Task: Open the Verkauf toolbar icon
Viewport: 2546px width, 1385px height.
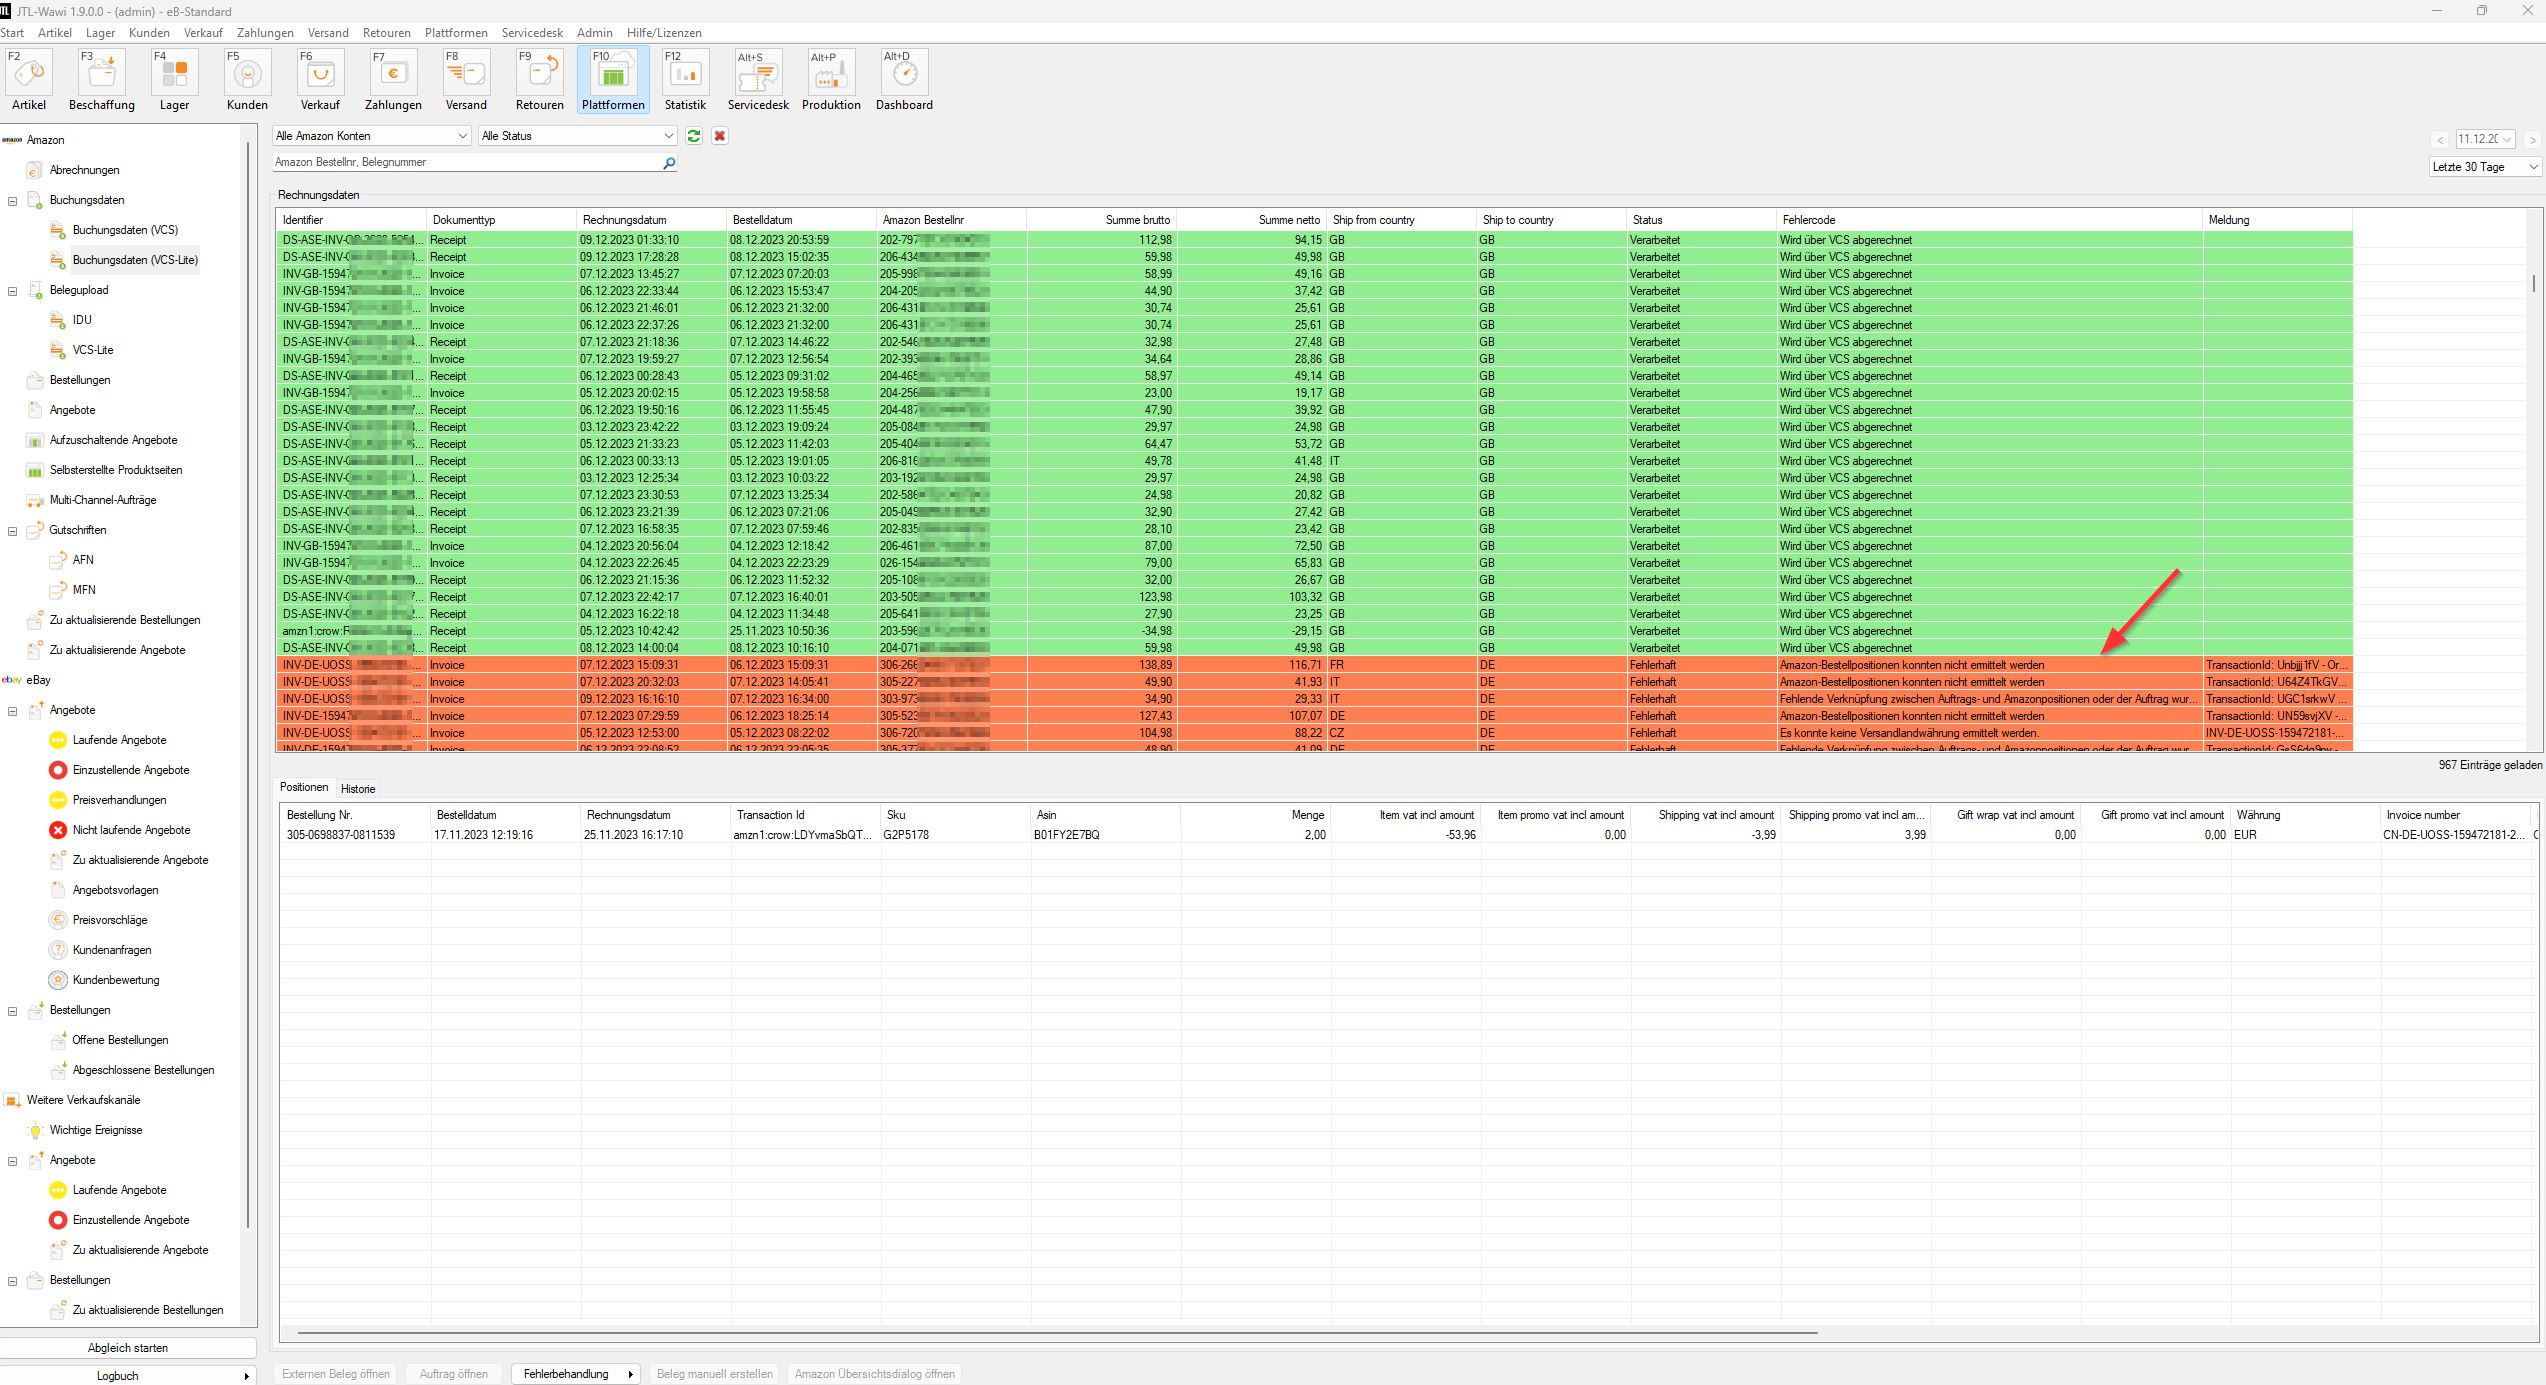Action: pos(320,80)
